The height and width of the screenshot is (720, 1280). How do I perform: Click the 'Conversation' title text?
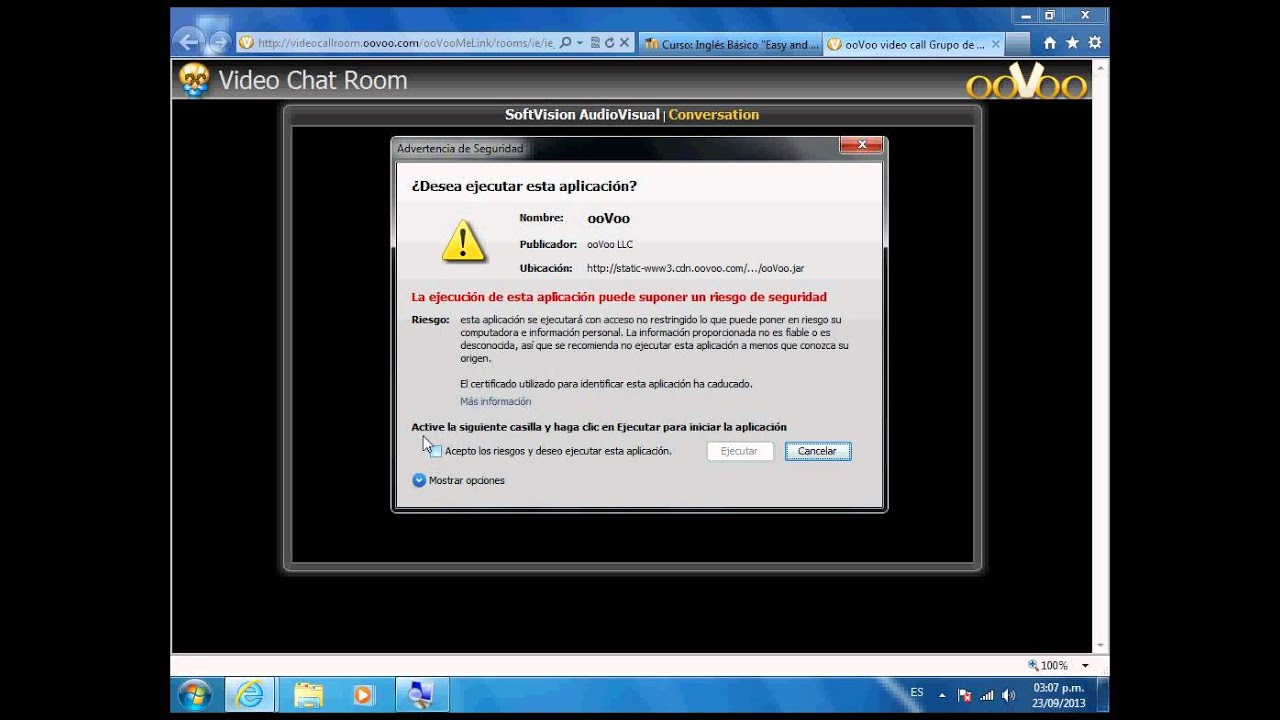click(x=714, y=115)
